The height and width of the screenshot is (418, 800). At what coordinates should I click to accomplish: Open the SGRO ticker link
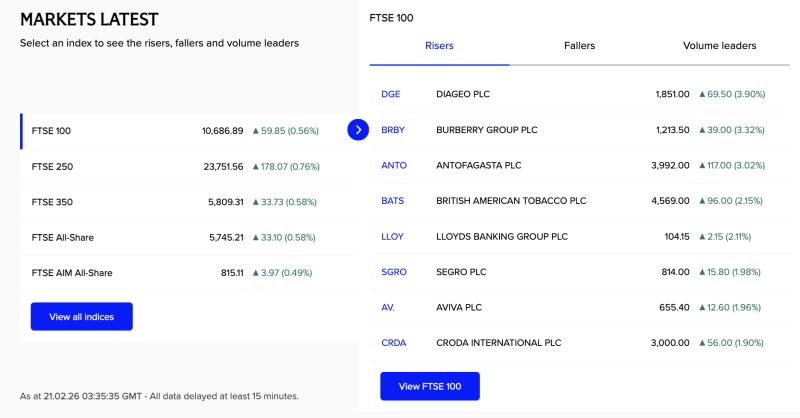coord(394,272)
